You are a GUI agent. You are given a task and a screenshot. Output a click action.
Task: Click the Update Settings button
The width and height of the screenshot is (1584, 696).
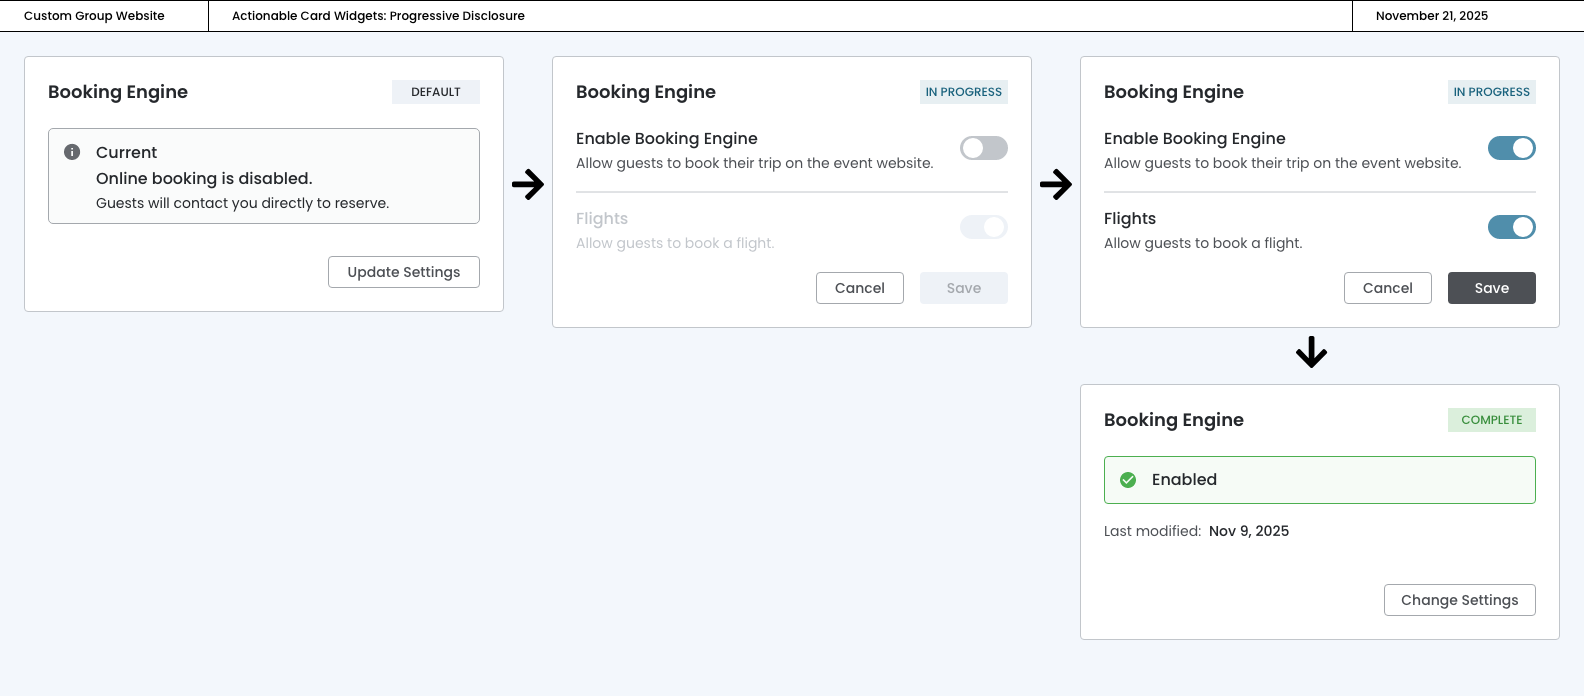click(x=404, y=272)
